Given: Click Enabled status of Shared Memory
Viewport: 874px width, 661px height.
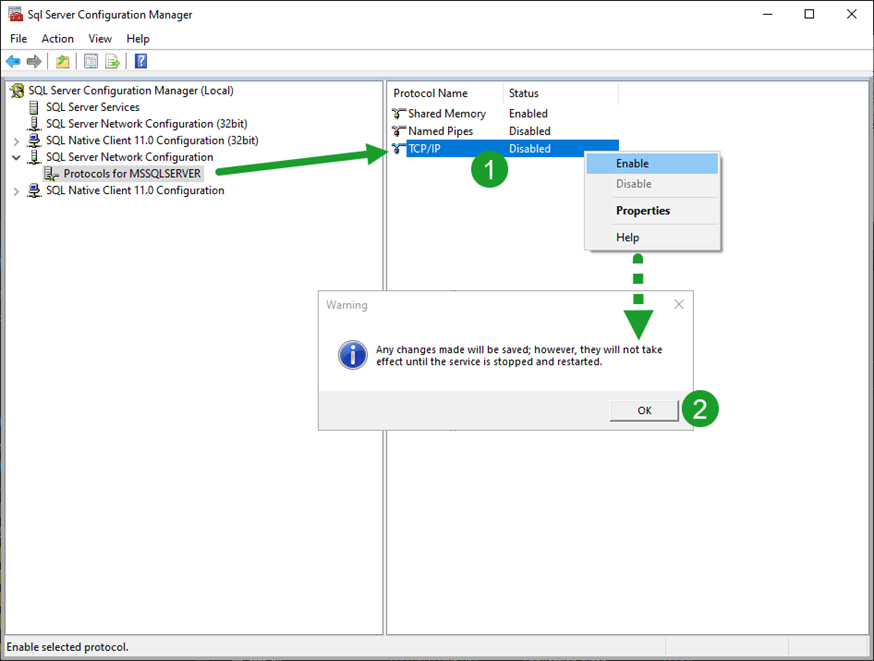Looking at the screenshot, I should pyautogui.click(x=528, y=114).
